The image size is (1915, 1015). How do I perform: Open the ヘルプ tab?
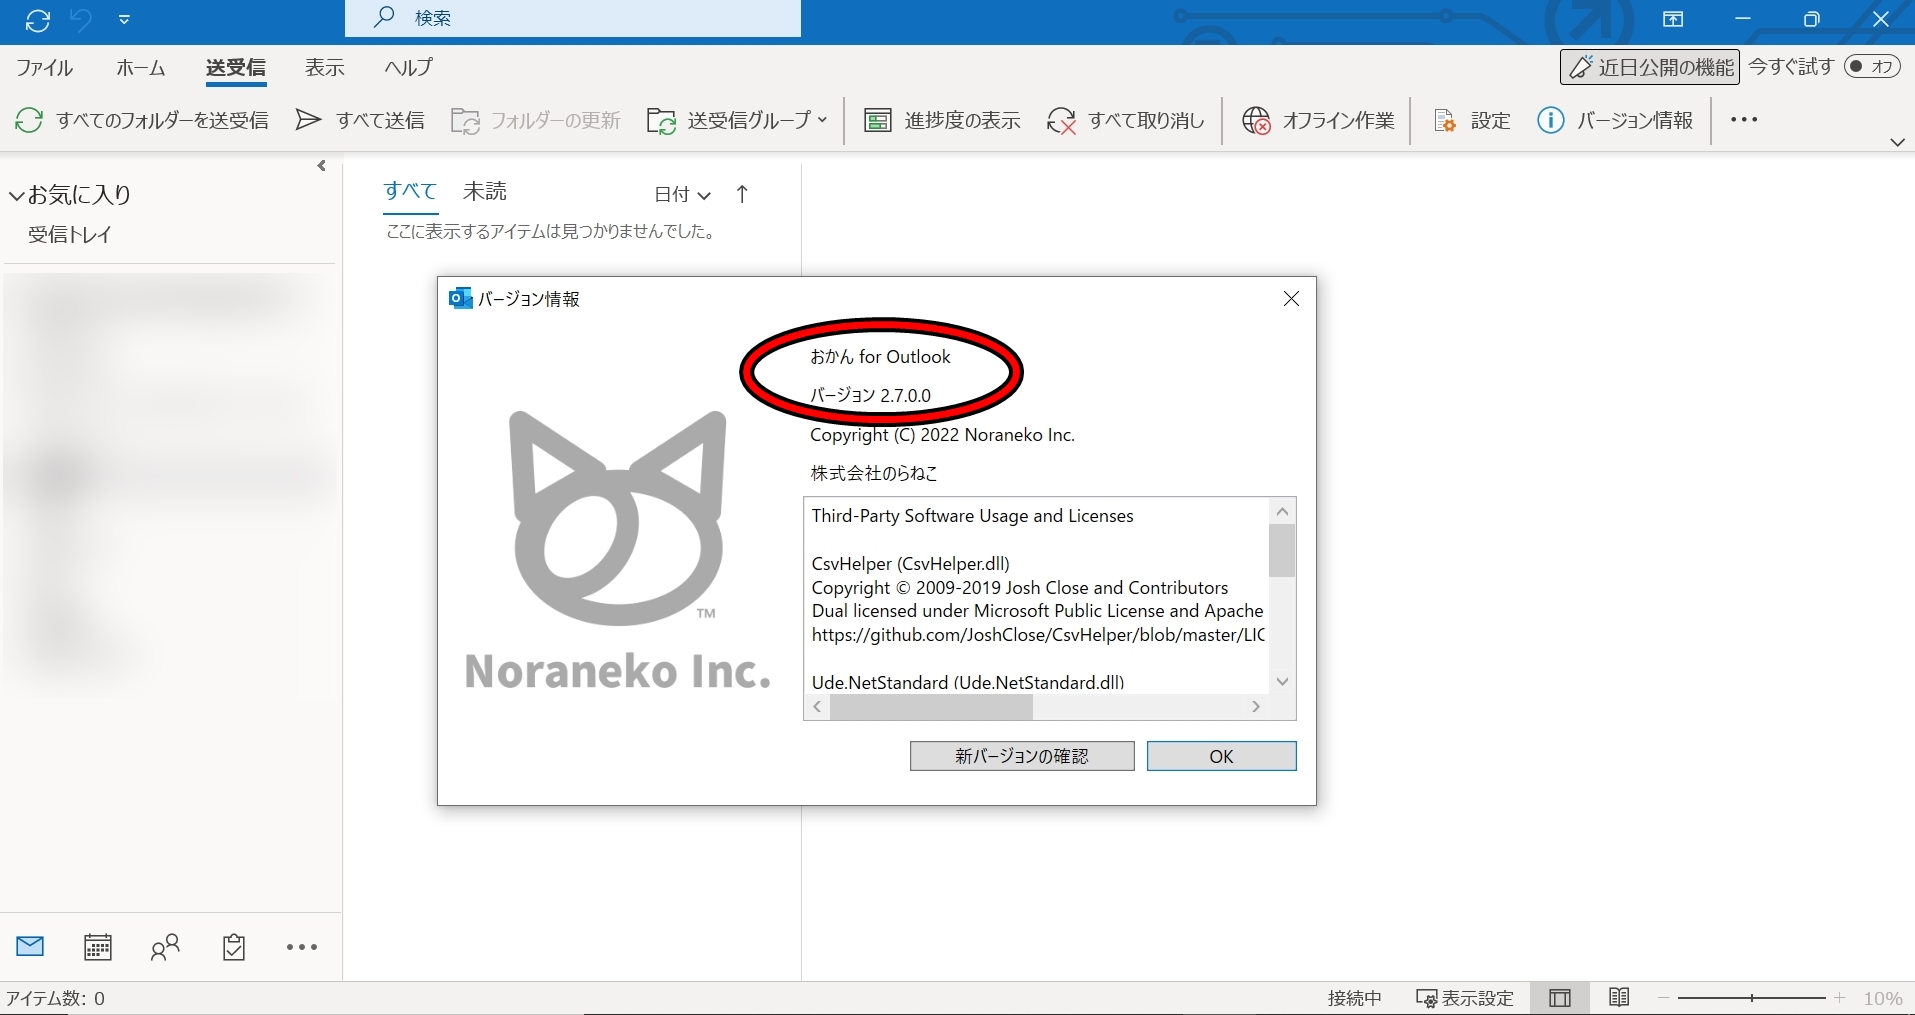[x=409, y=67]
